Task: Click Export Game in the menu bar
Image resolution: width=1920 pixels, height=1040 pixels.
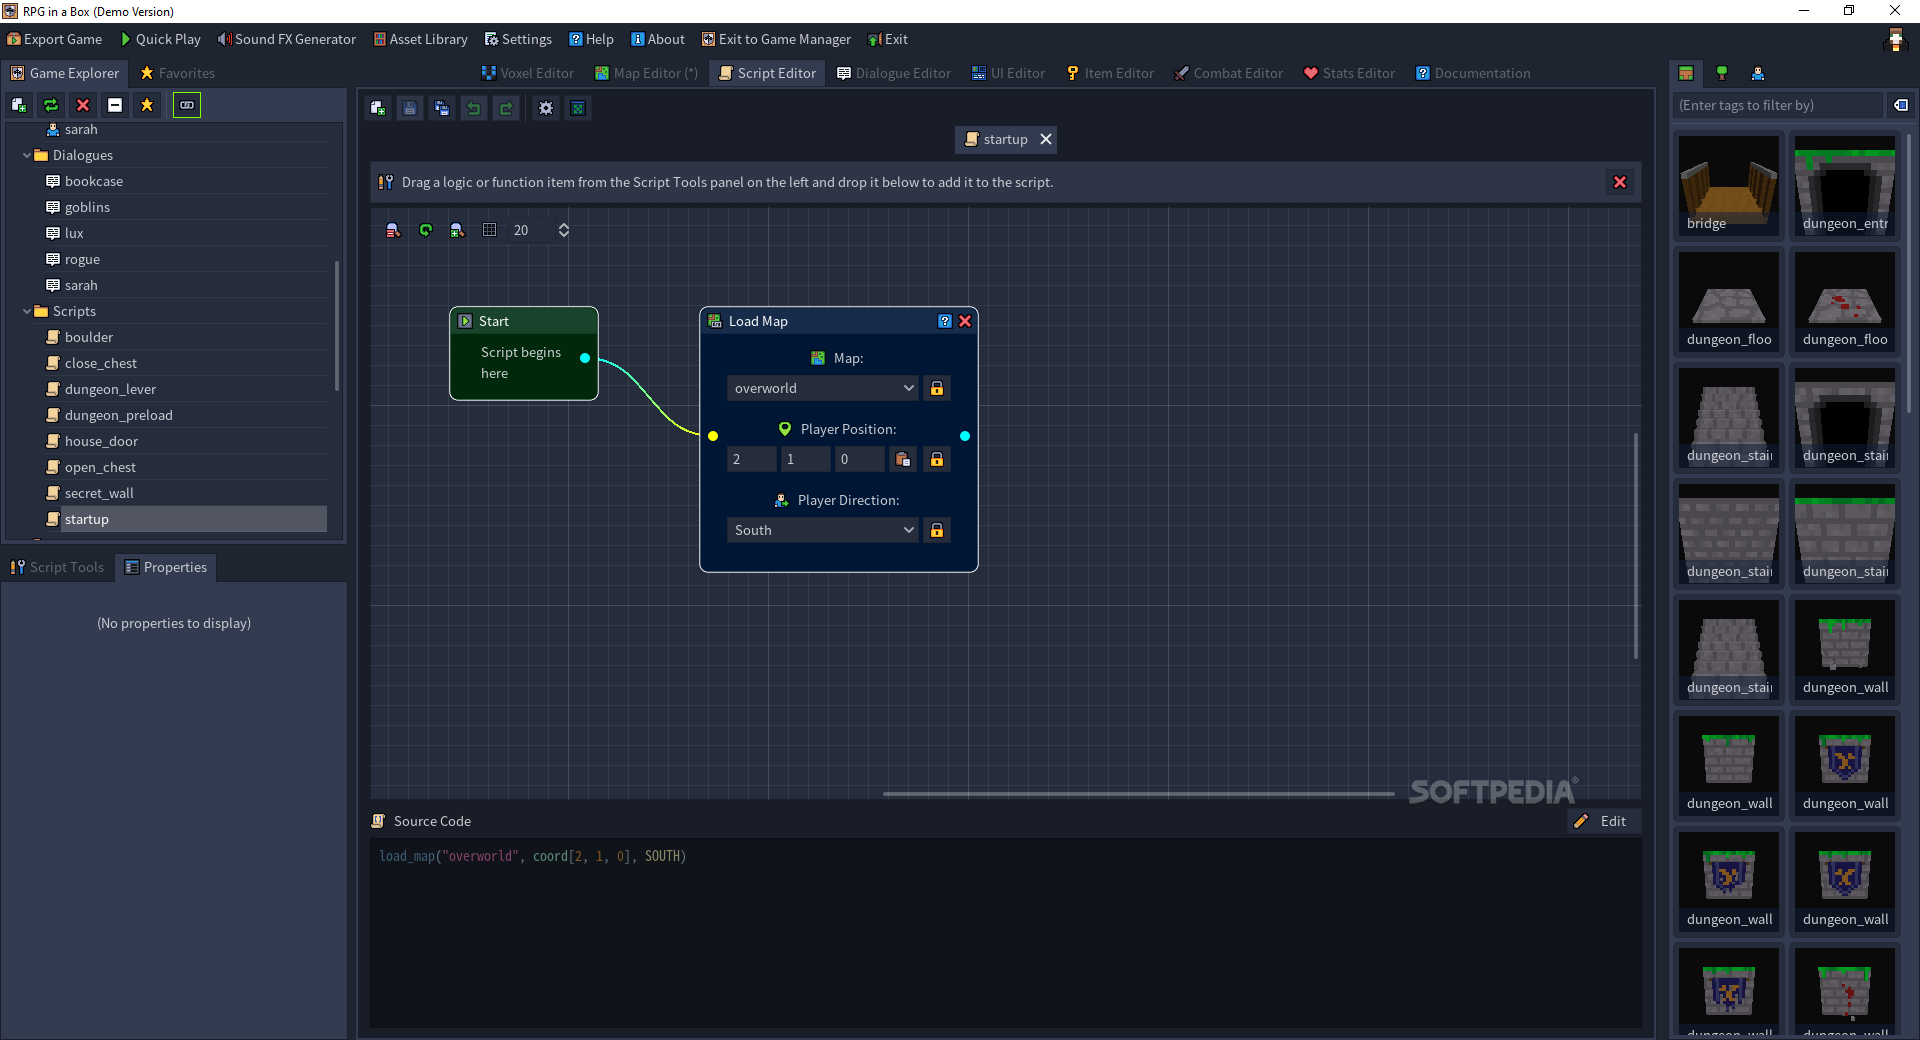Action: tap(54, 39)
